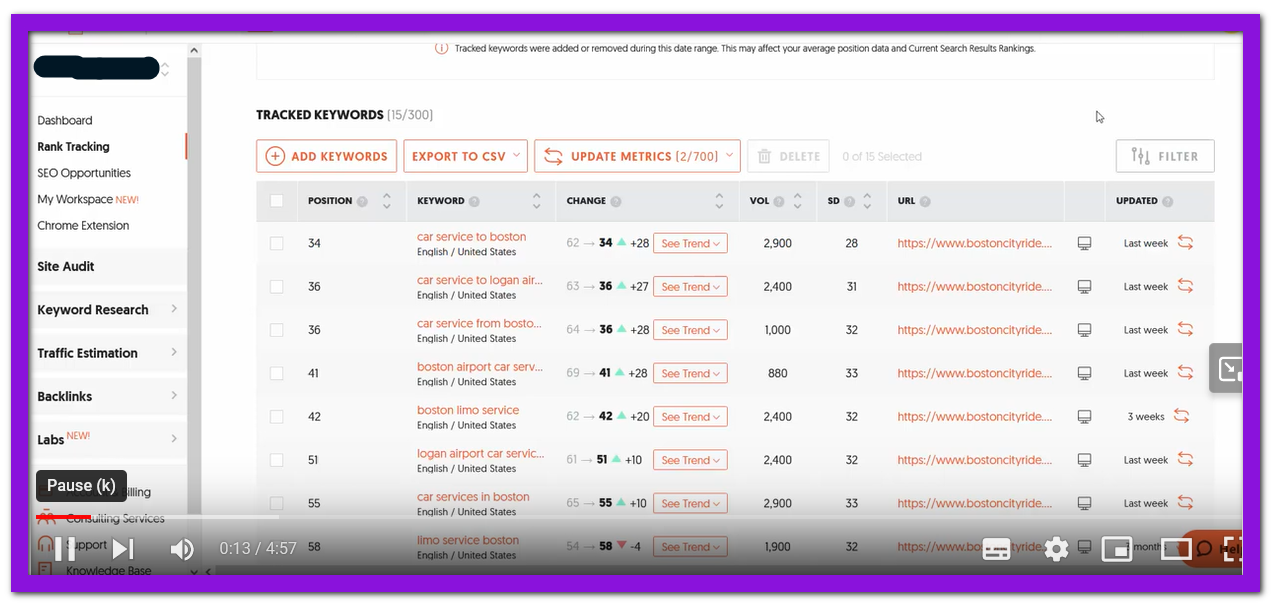The width and height of the screenshot is (1275, 608).
Task: Open keyword link limo service boston
Action: 468,540
